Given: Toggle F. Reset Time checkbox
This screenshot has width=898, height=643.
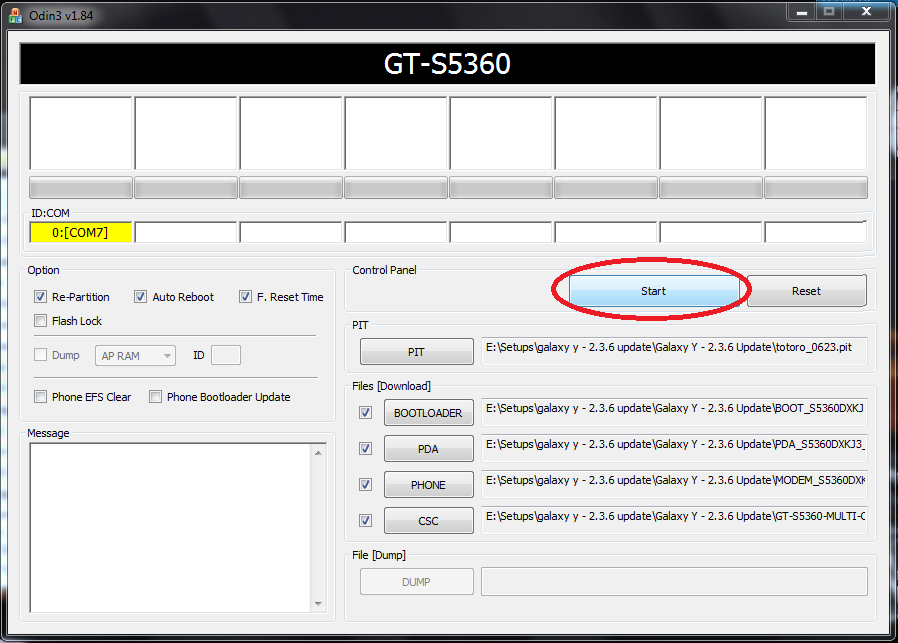Looking at the screenshot, I should point(245,297).
